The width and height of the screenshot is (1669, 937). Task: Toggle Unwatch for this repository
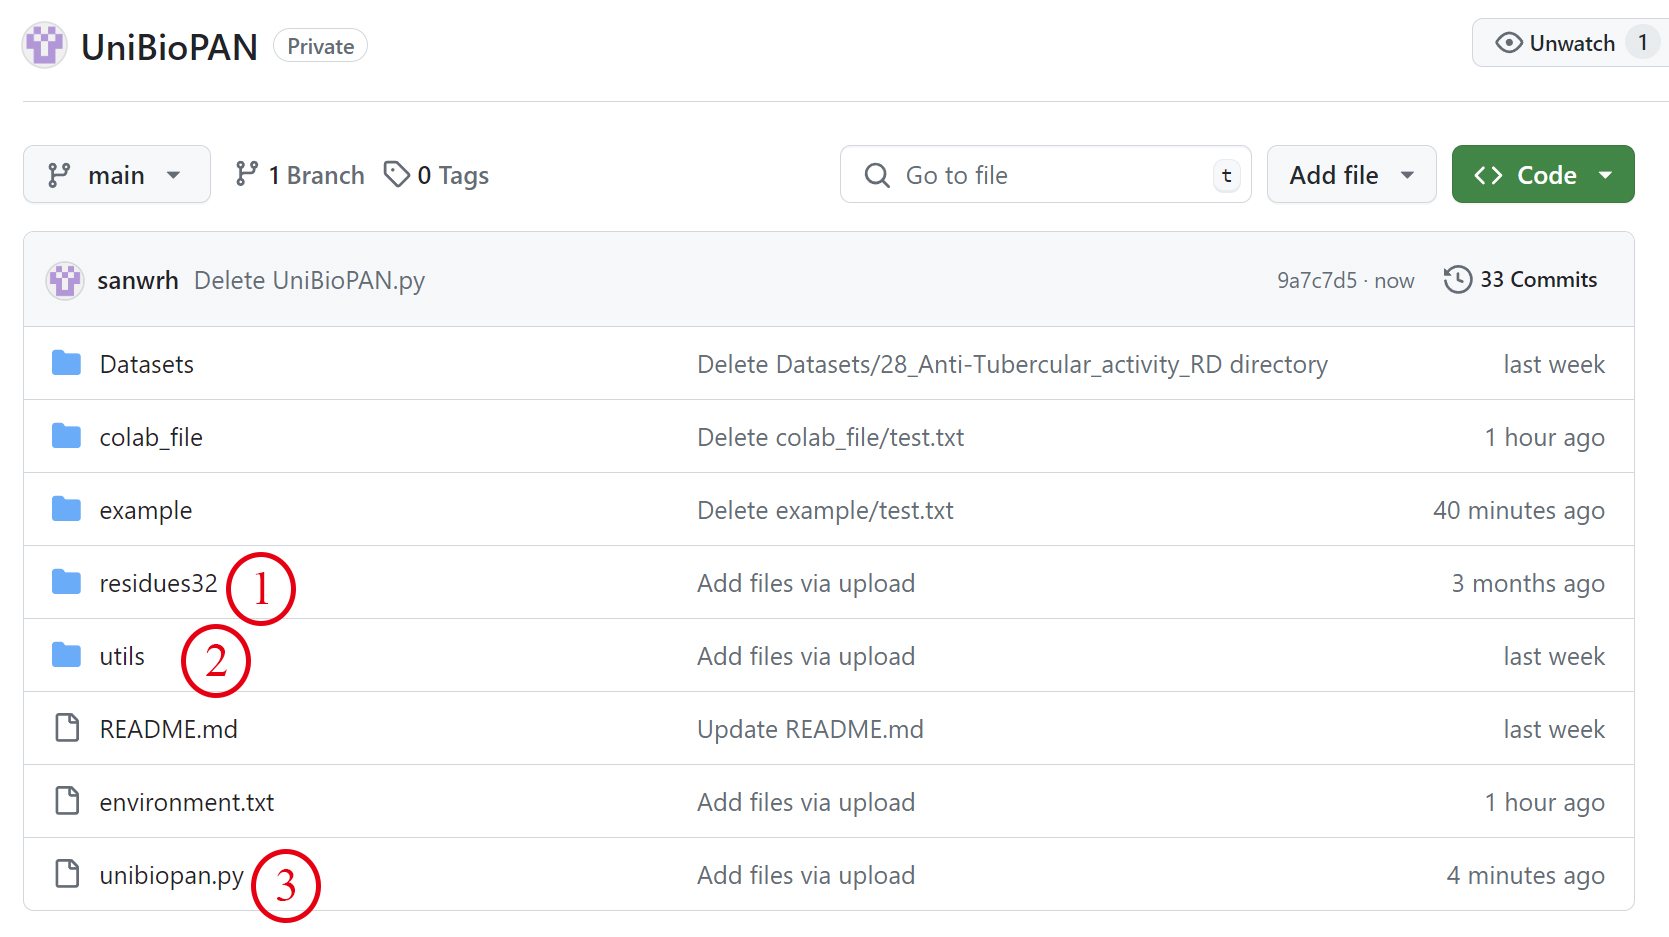1555,44
